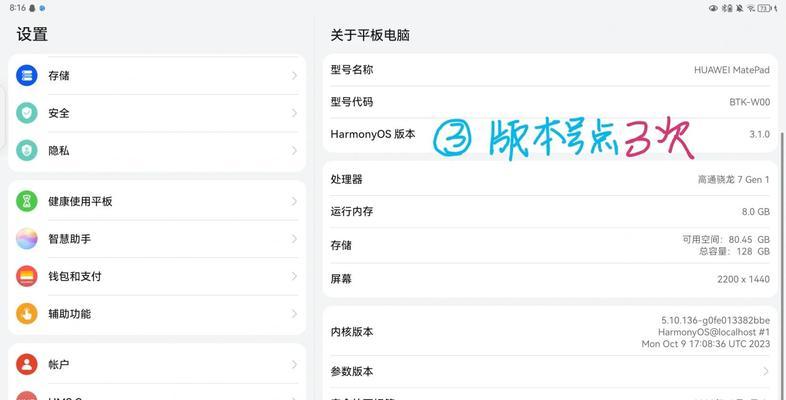786x400 pixels.
Task: Tap the 健康使用平板 hourglass icon
Action: 27,201
